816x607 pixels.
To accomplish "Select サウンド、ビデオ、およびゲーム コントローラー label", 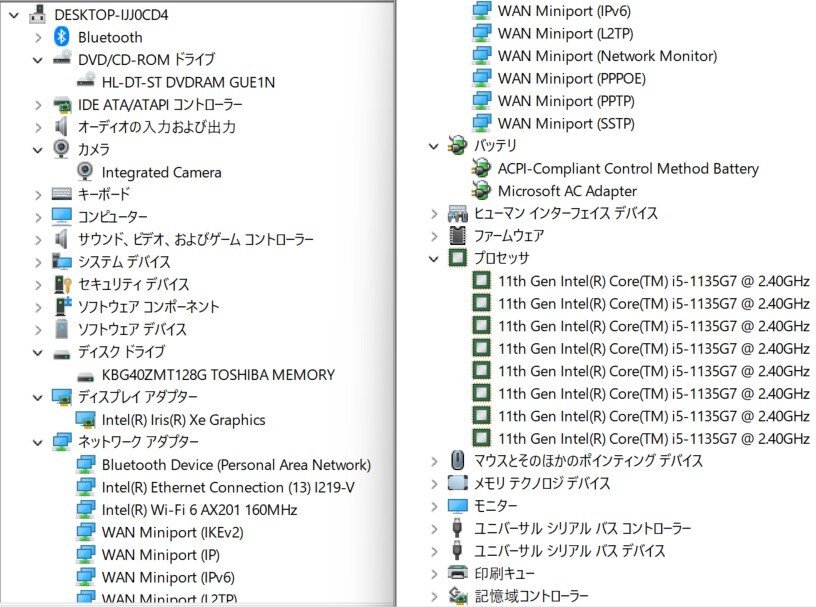I will (196, 239).
